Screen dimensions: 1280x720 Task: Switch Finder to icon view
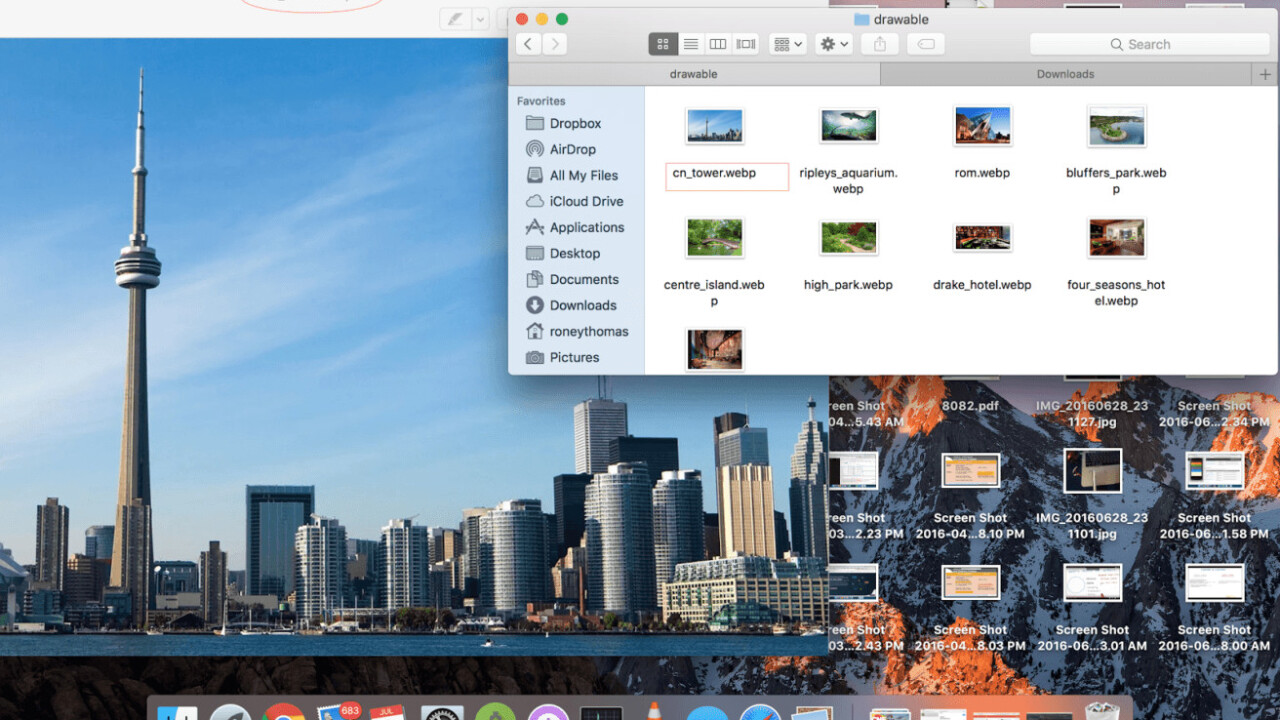click(663, 44)
